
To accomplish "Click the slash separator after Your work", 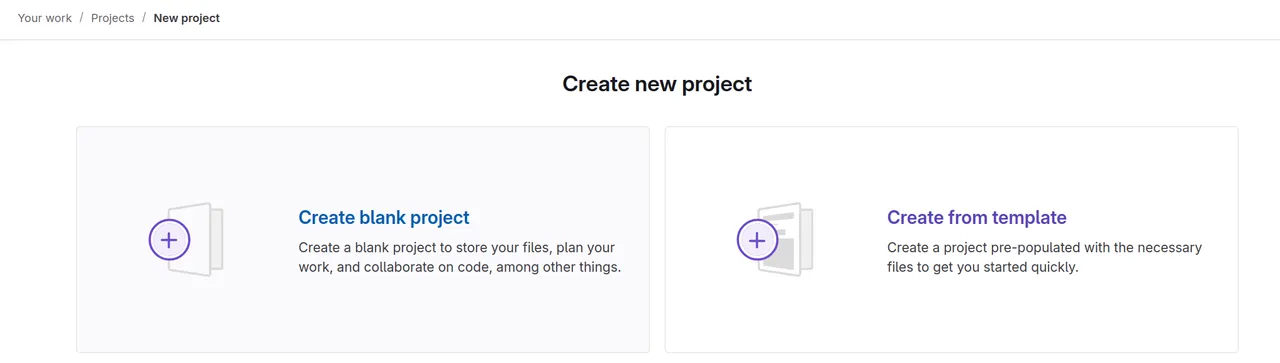I will [82, 18].
